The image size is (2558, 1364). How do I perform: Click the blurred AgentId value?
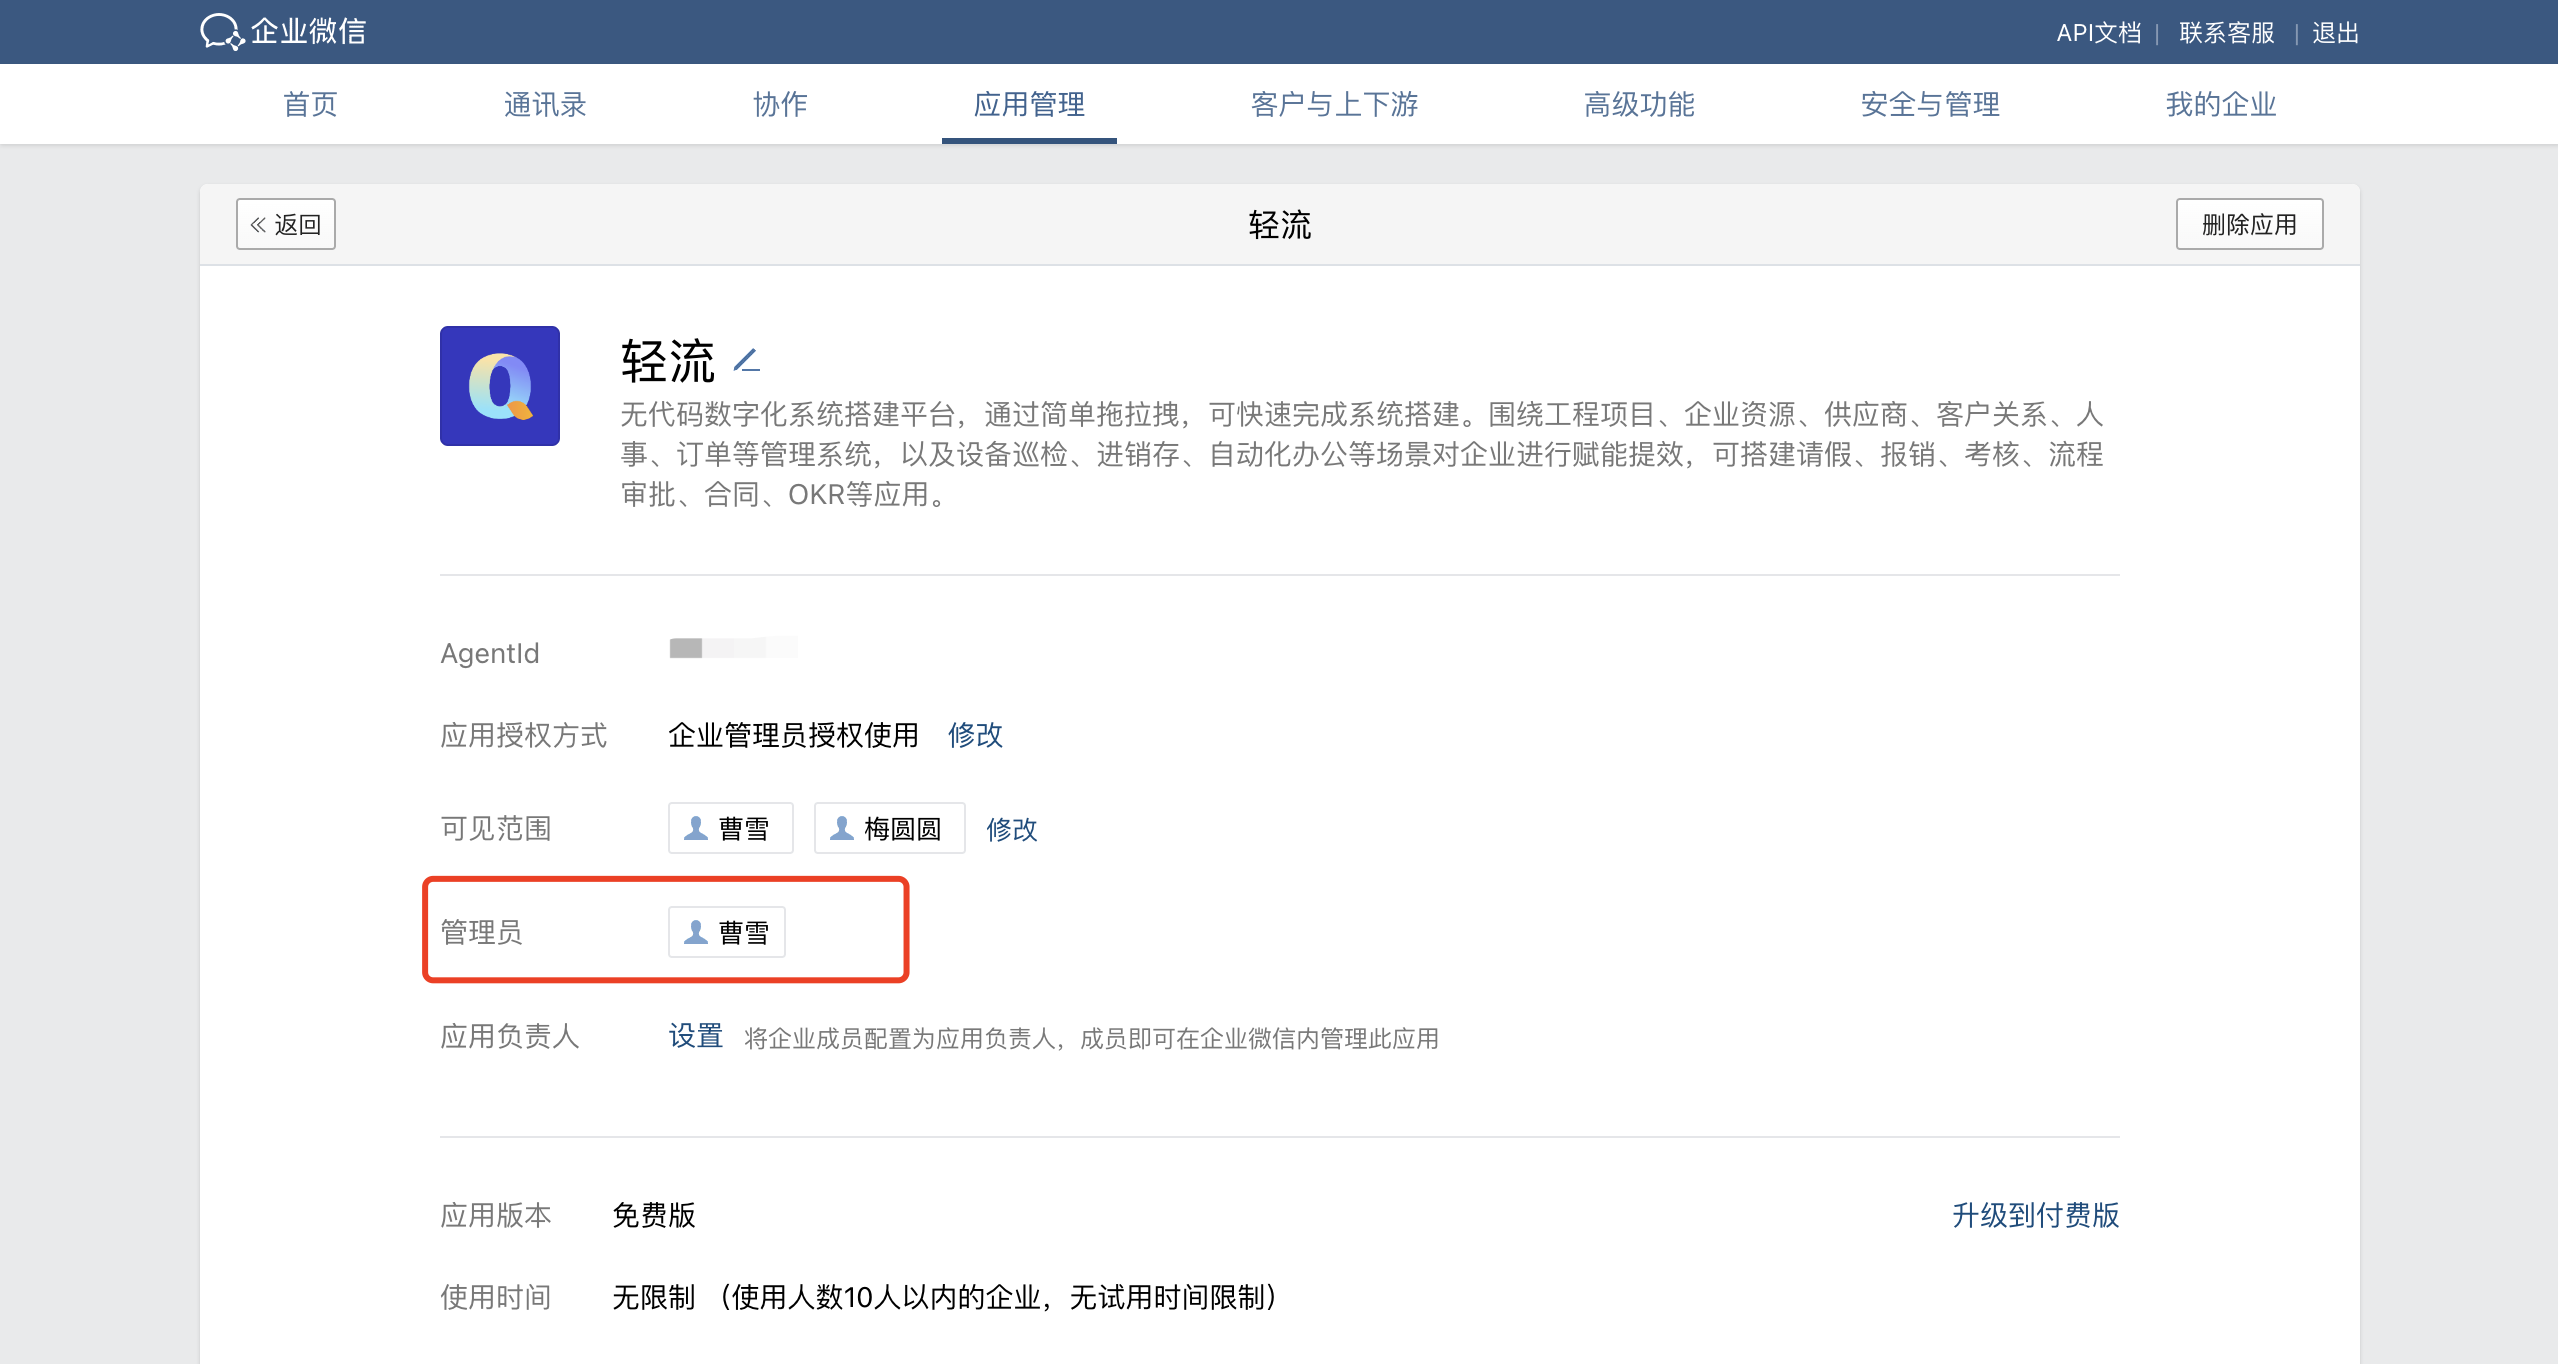(x=733, y=648)
